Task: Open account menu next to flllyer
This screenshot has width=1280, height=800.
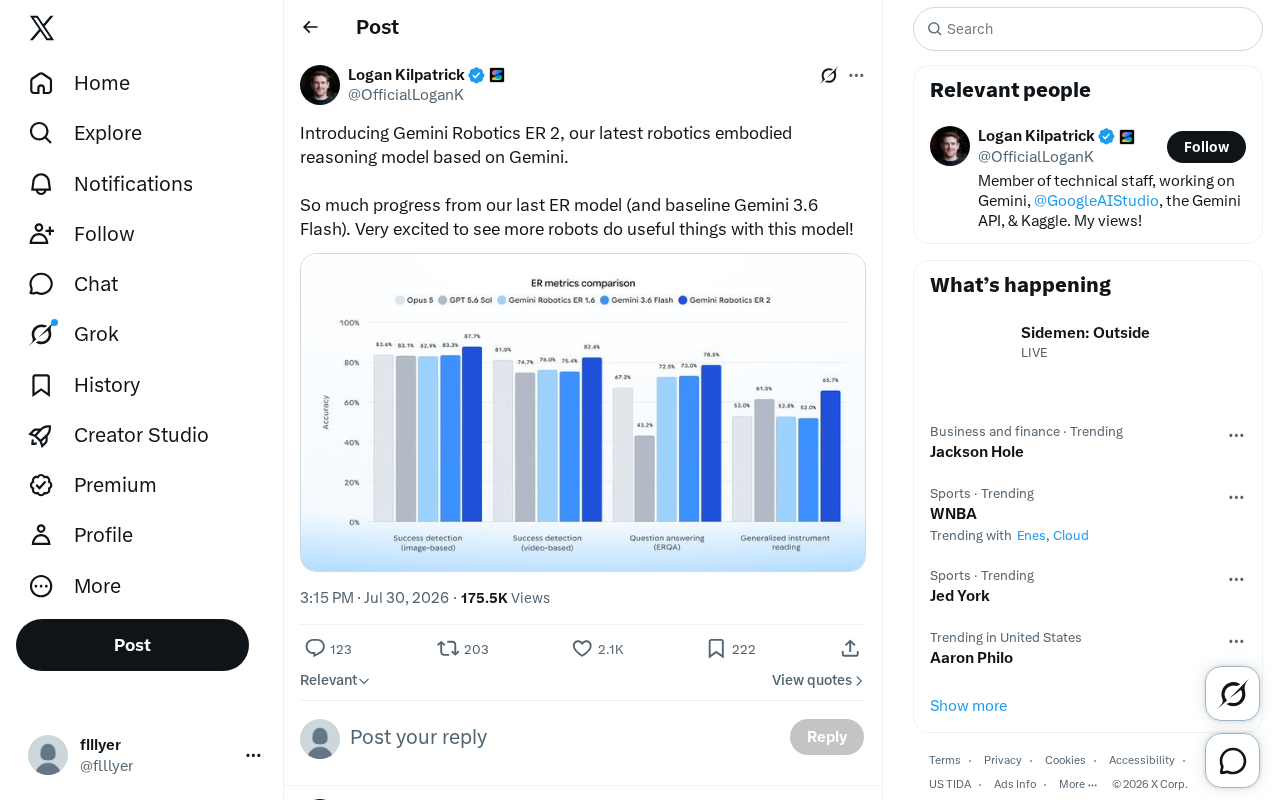Action: coord(253,755)
